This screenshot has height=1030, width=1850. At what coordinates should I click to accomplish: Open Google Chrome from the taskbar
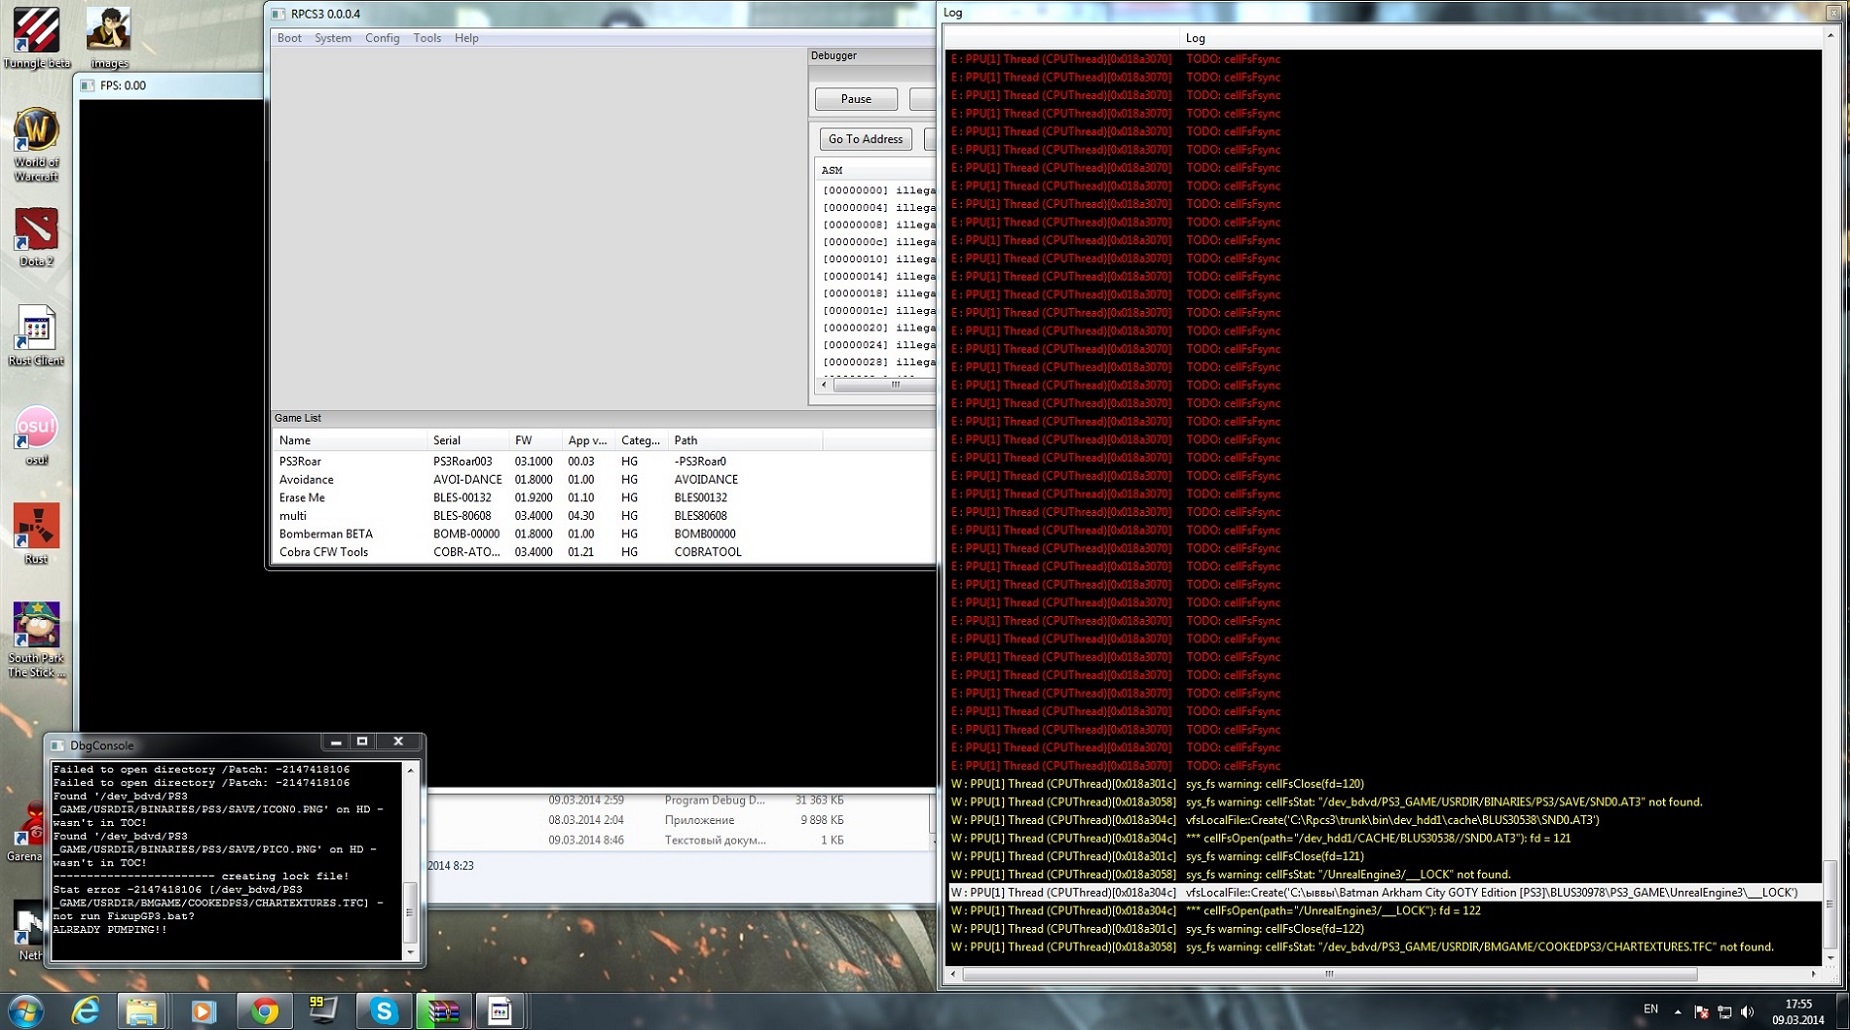264,1011
